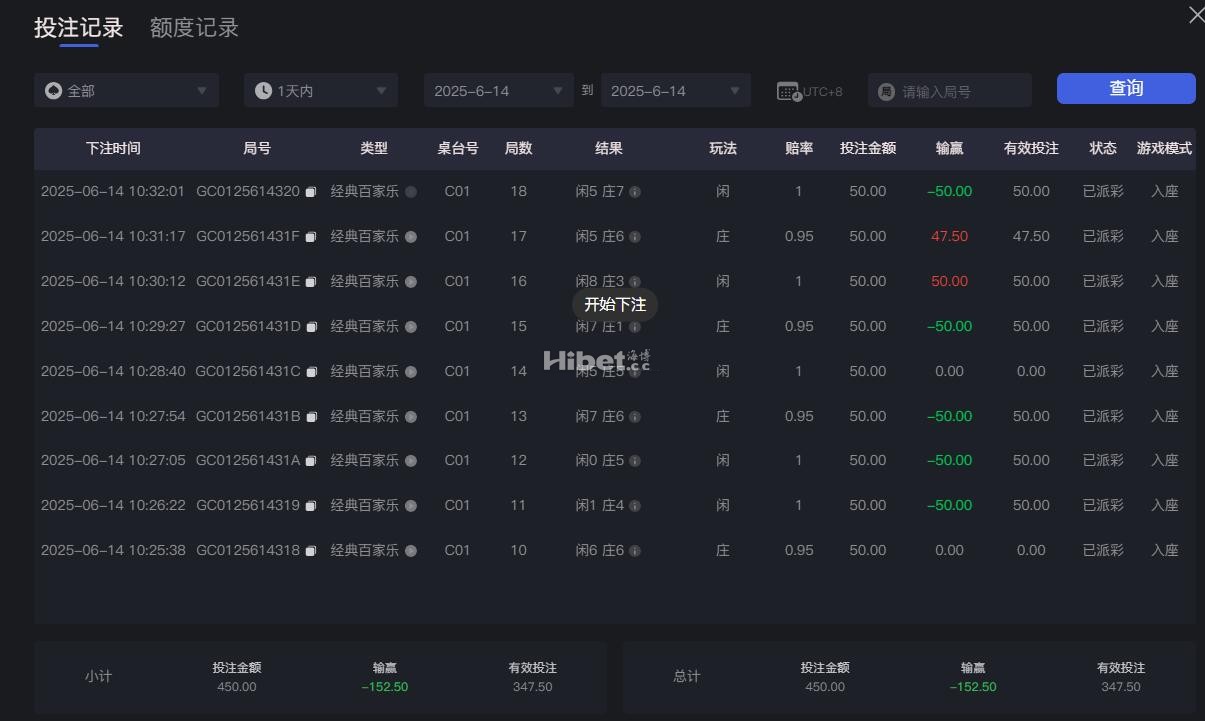Screen dimensions: 1205x721
Task: Click the replay icon for round 17
Action: click(x=410, y=237)
